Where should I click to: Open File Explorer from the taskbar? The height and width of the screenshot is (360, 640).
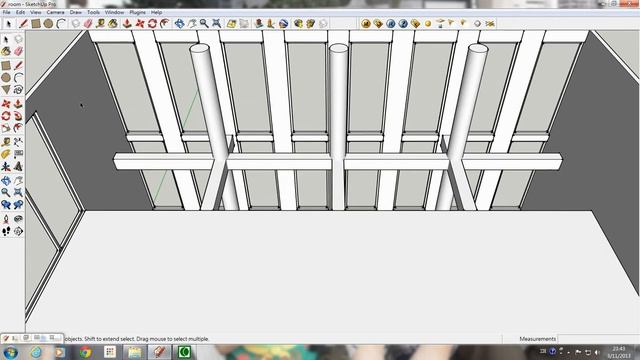click(134, 352)
